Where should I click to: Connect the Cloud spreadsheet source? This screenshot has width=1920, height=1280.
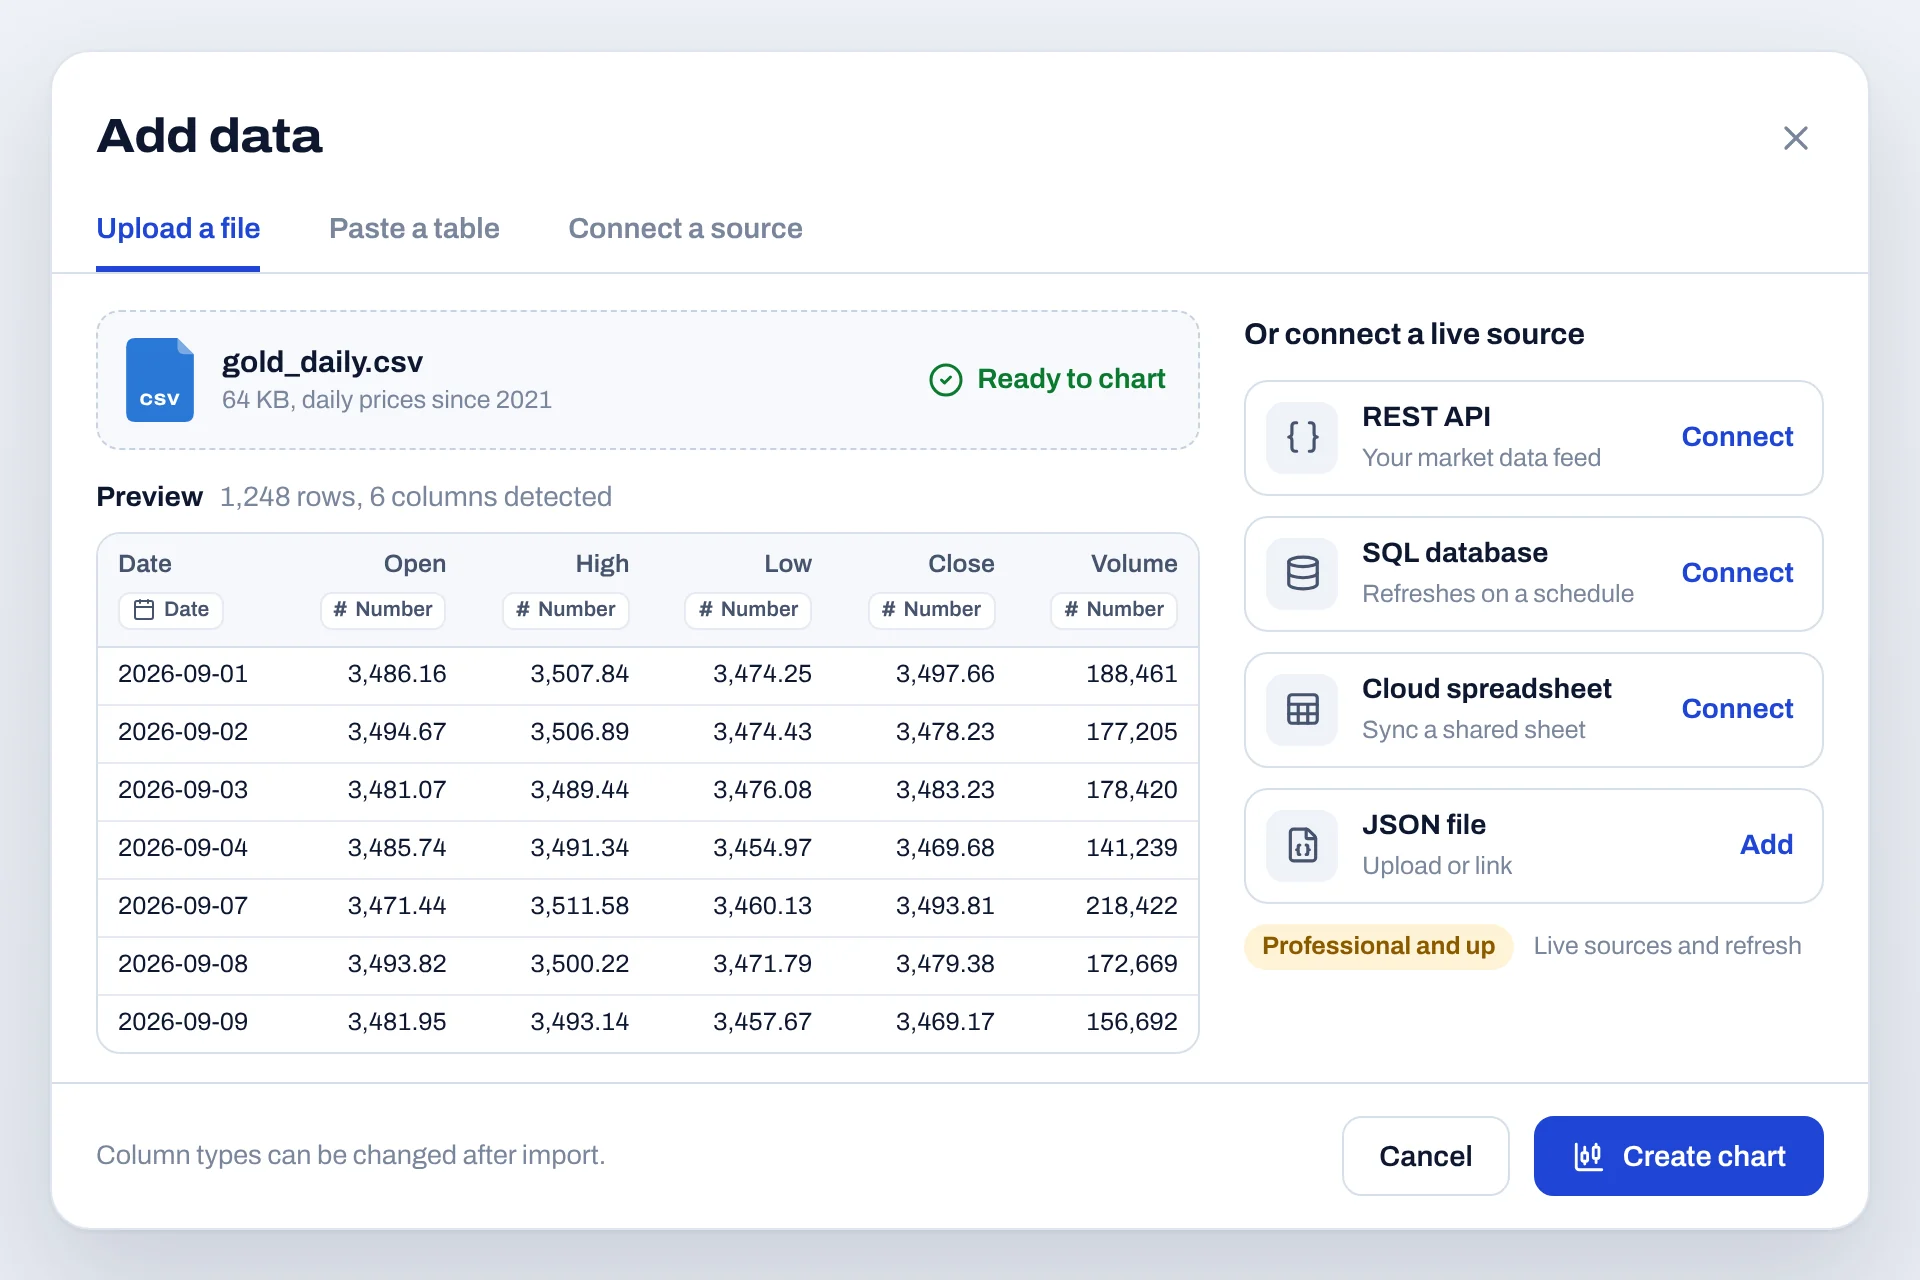coord(1737,709)
